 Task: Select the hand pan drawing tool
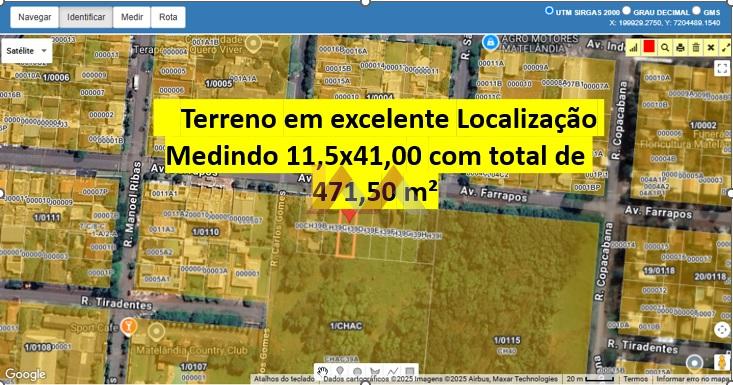tap(323, 372)
